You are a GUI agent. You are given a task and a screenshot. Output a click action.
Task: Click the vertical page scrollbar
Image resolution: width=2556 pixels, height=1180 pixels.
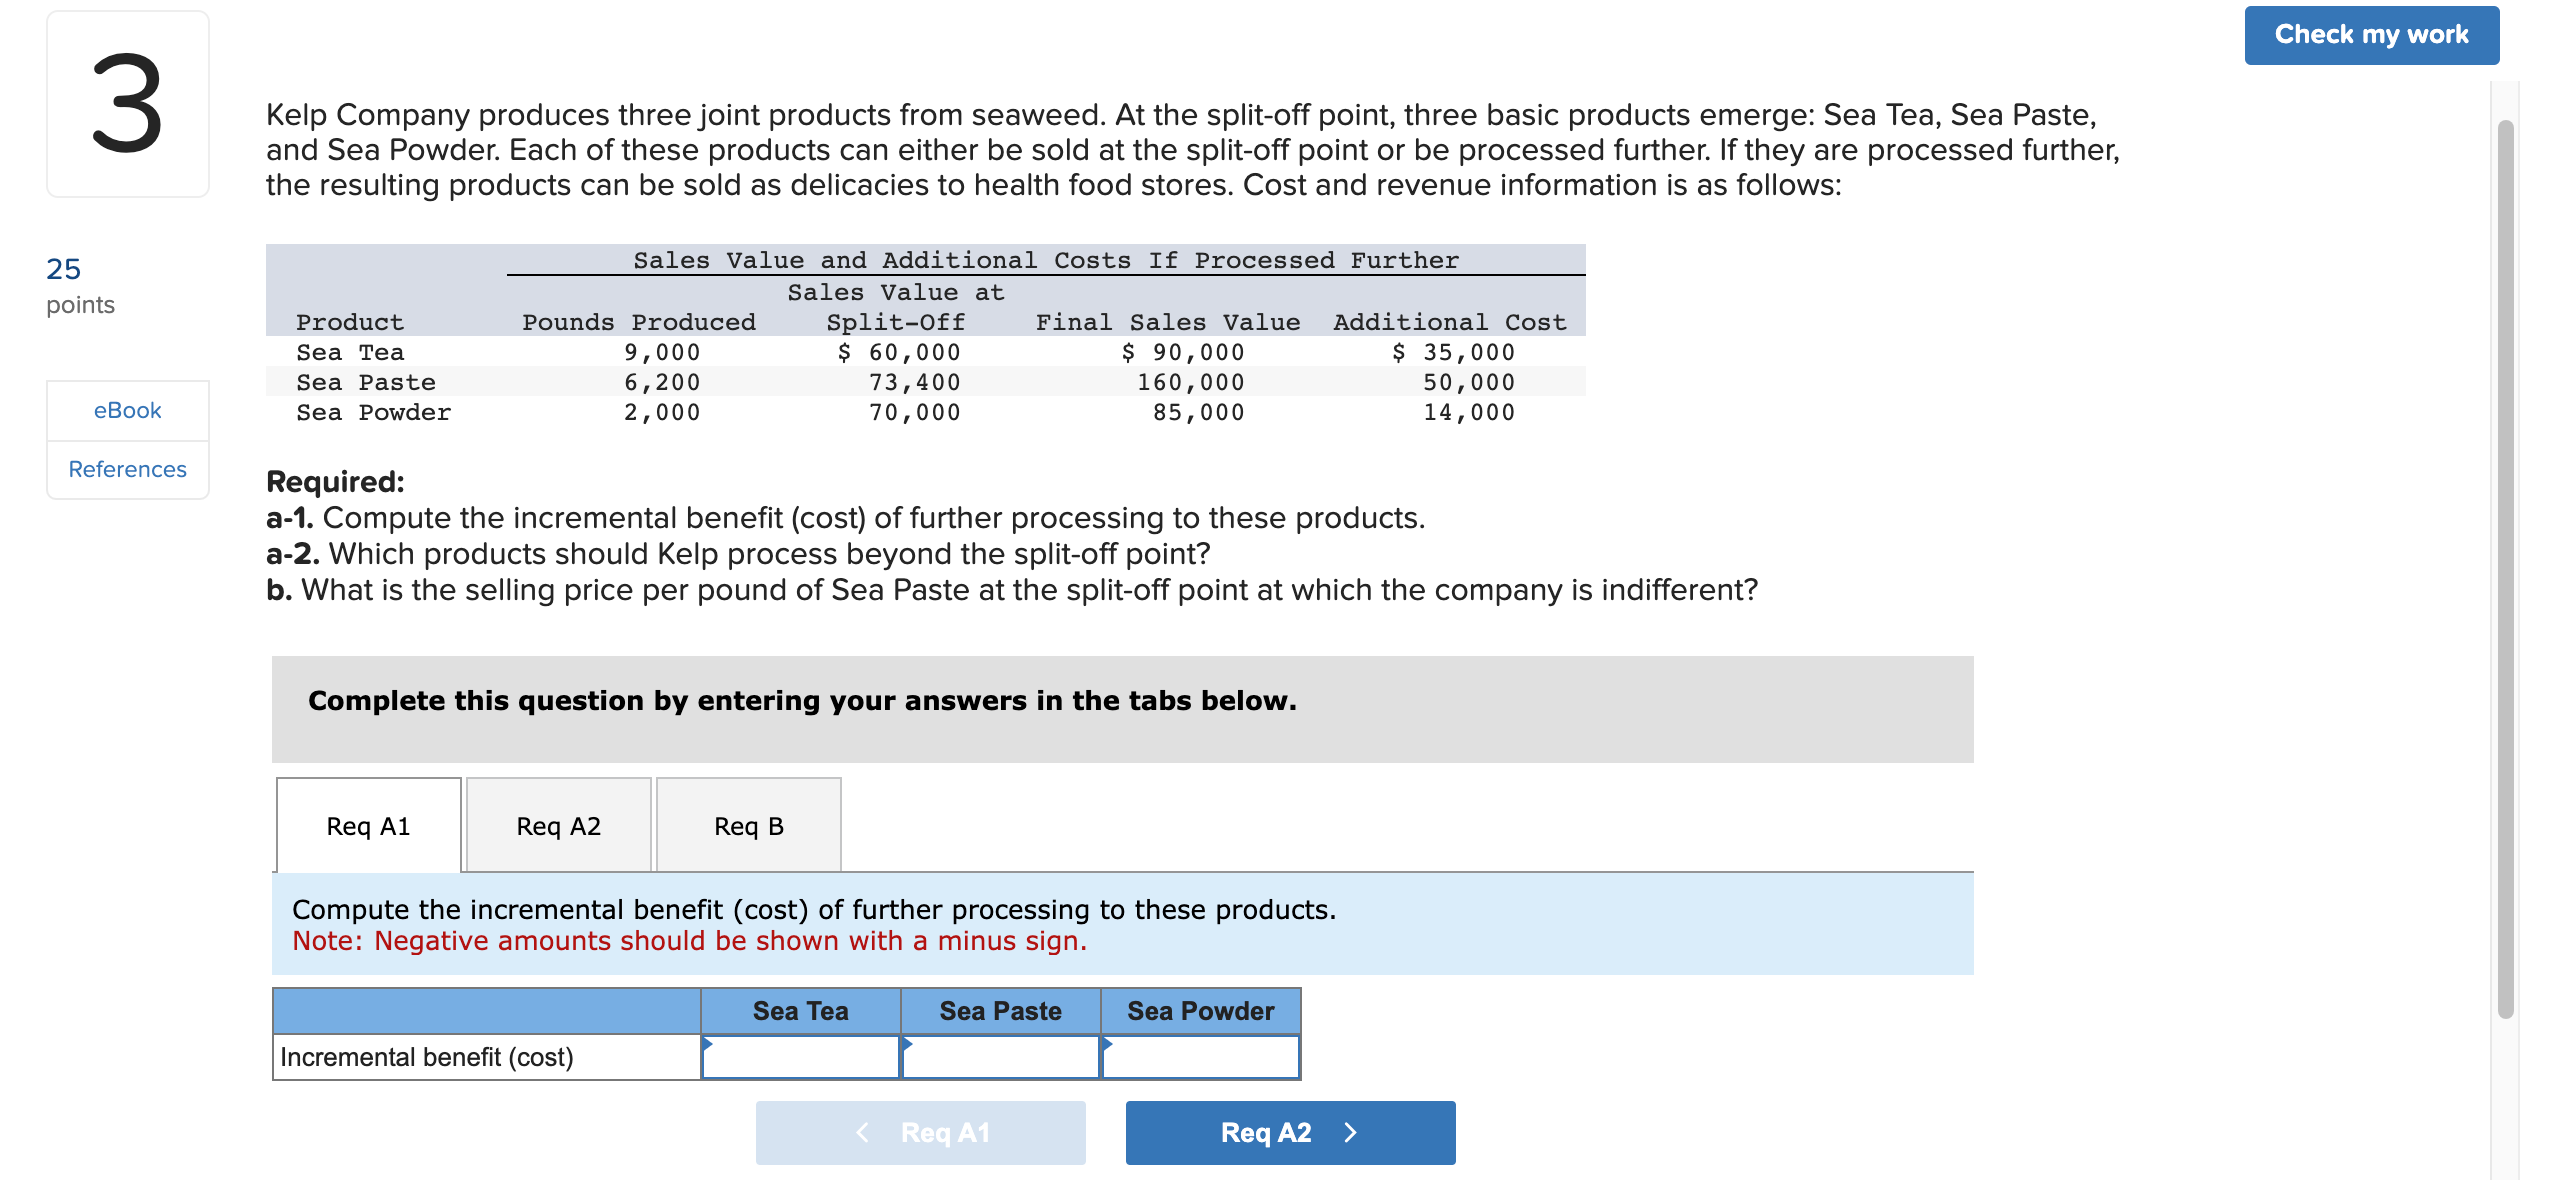click(x=2505, y=570)
